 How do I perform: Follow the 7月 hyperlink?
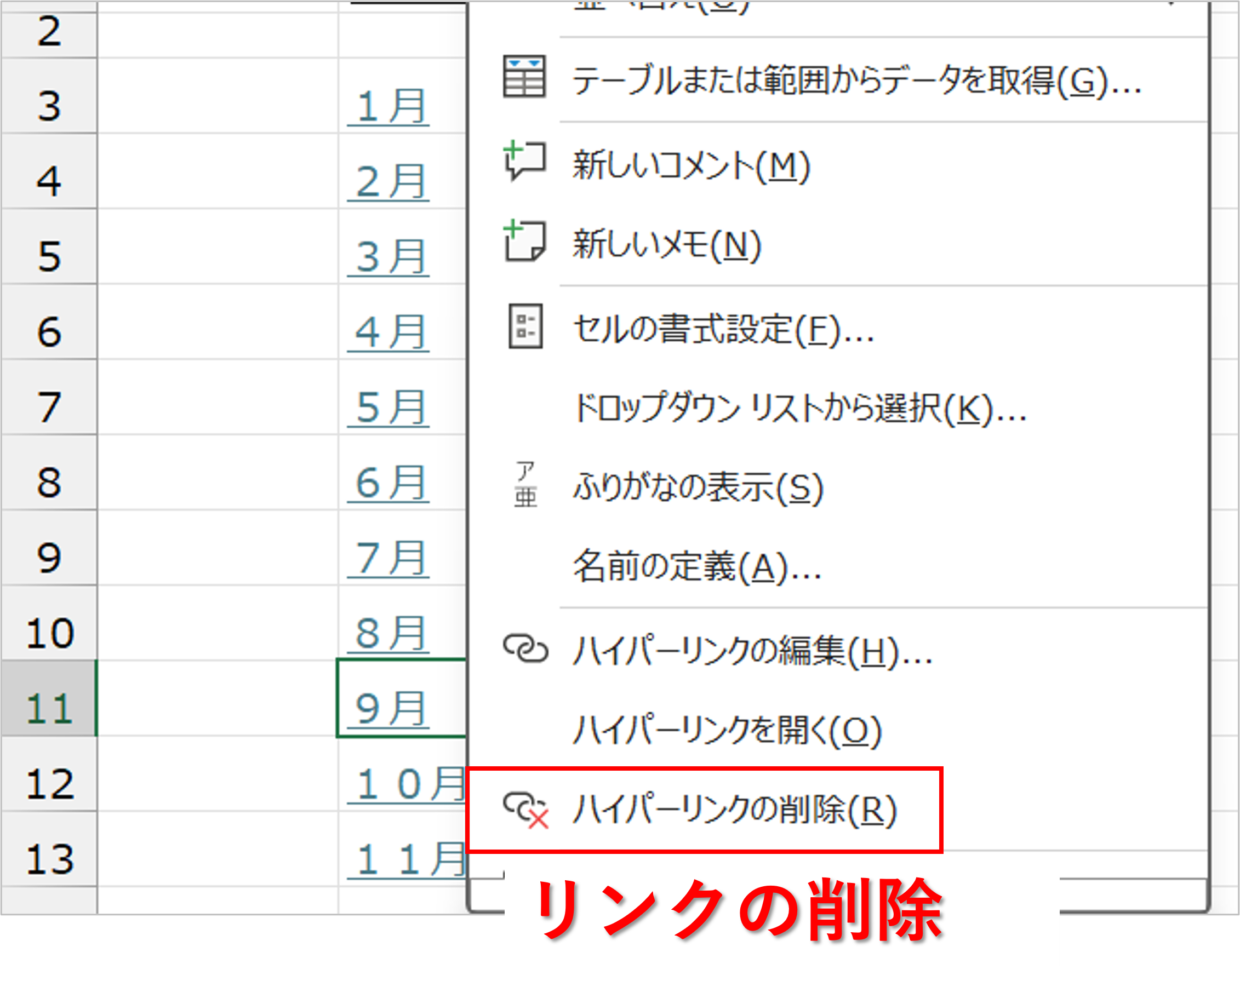[390, 558]
